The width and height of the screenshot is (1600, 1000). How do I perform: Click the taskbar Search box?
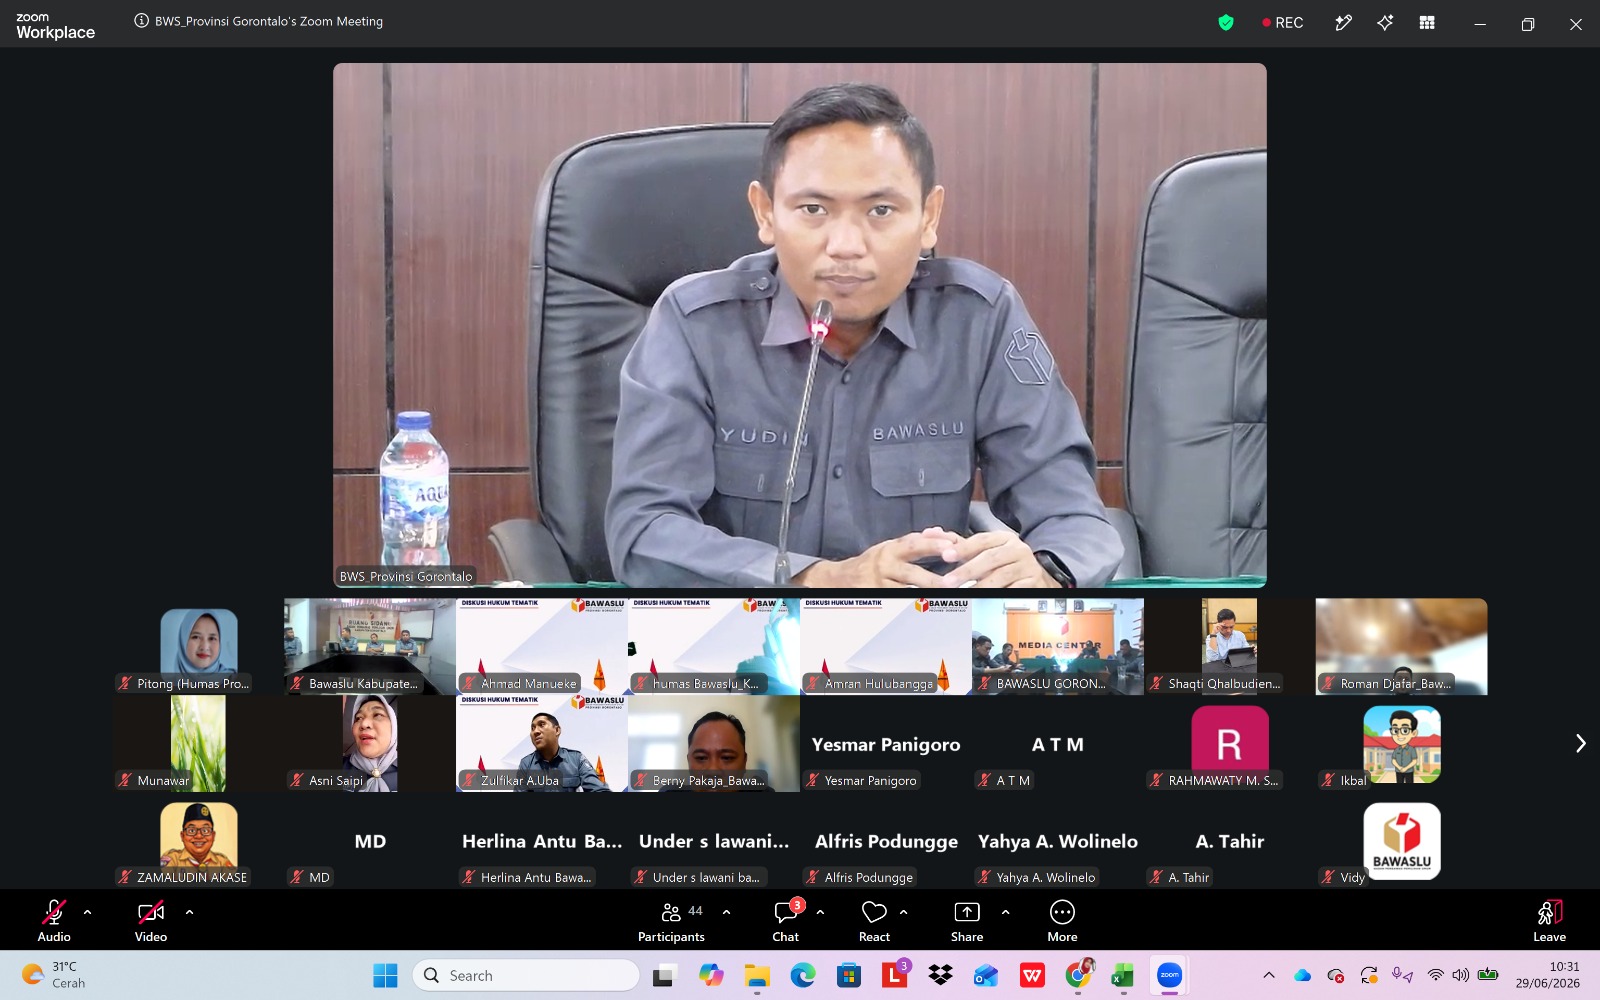tap(526, 975)
